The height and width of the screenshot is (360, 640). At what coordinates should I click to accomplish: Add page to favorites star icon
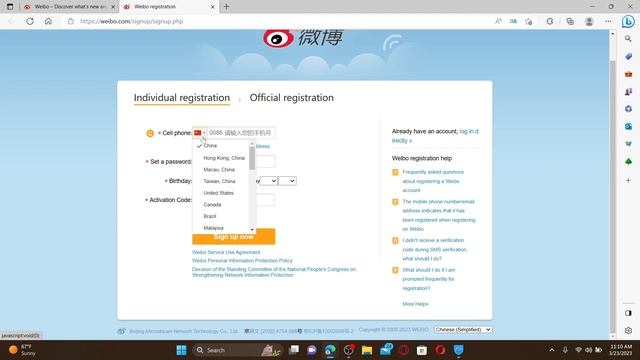tap(529, 21)
